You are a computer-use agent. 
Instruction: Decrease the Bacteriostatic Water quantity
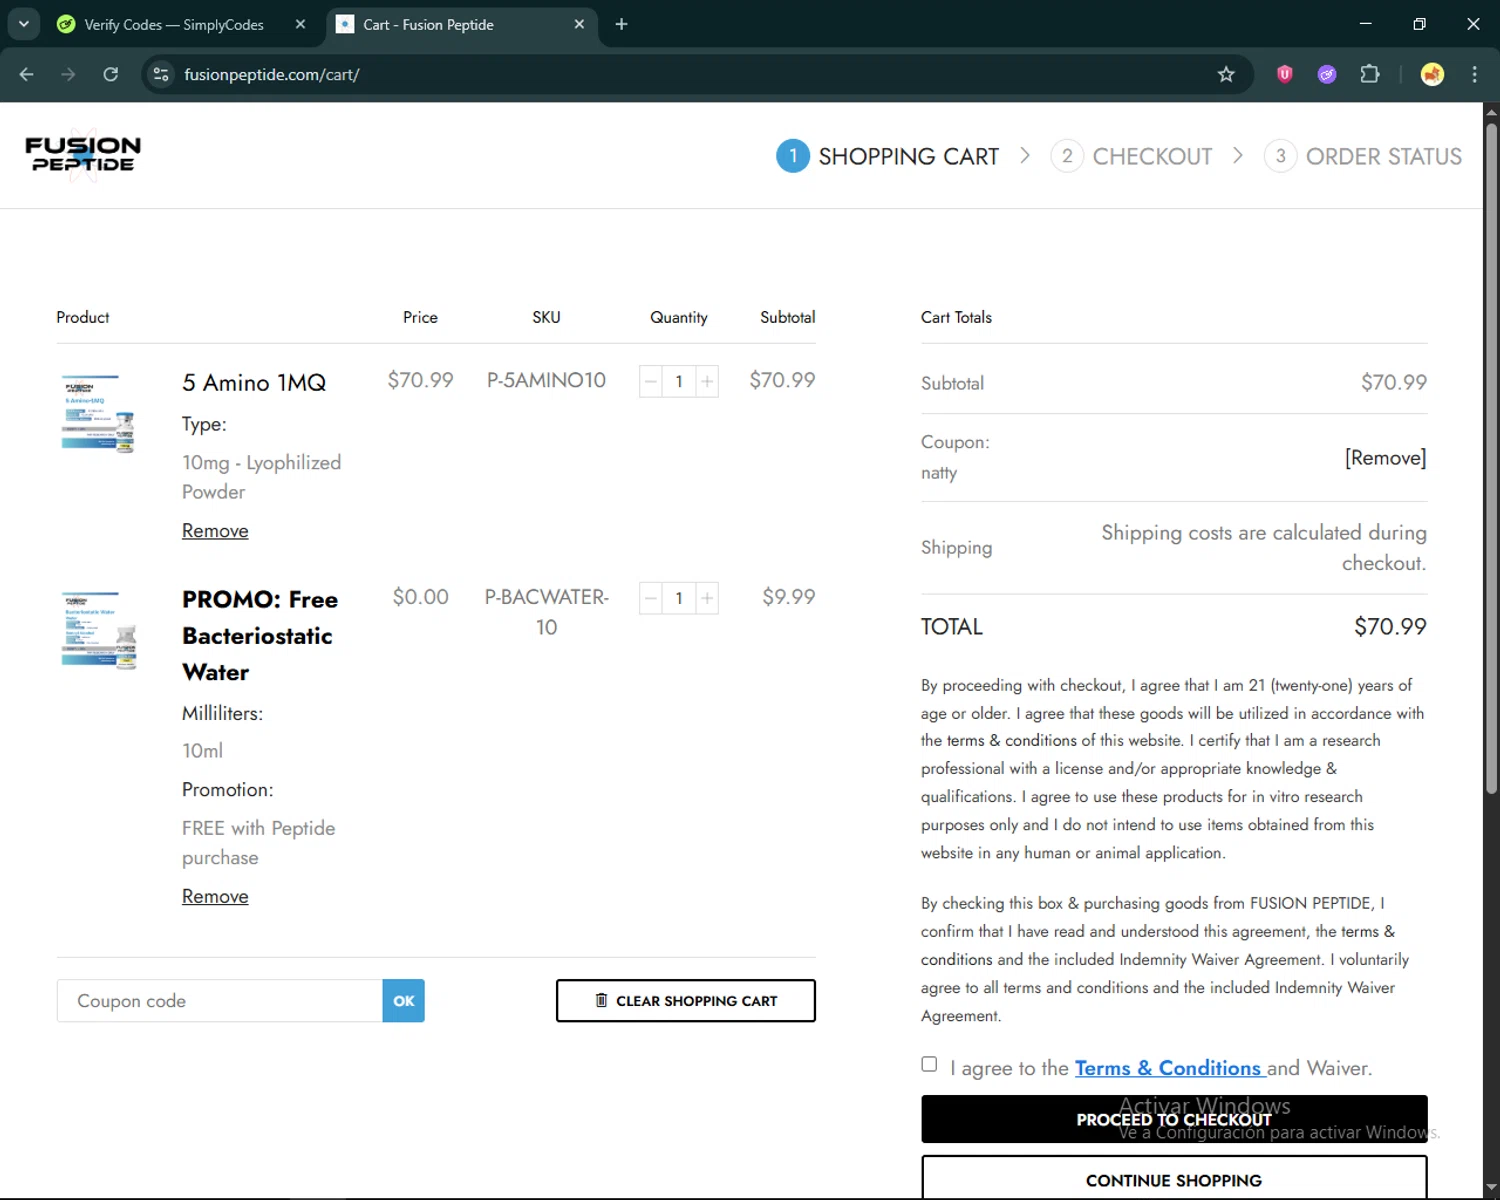coord(651,598)
